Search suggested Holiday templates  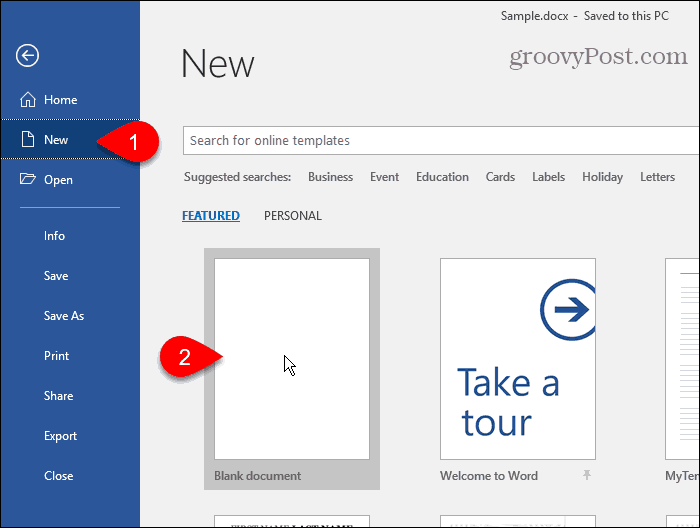point(602,177)
